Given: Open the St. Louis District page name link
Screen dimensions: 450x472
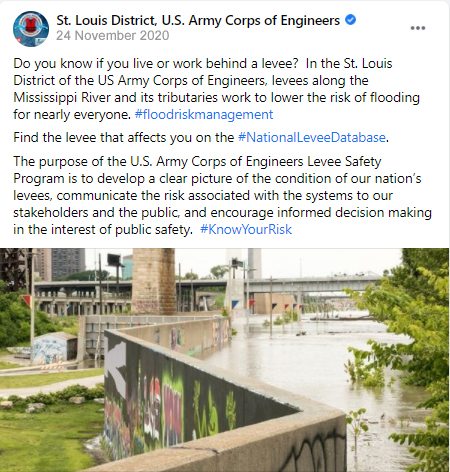Looking at the screenshot, I should click(x=198, y=20).
